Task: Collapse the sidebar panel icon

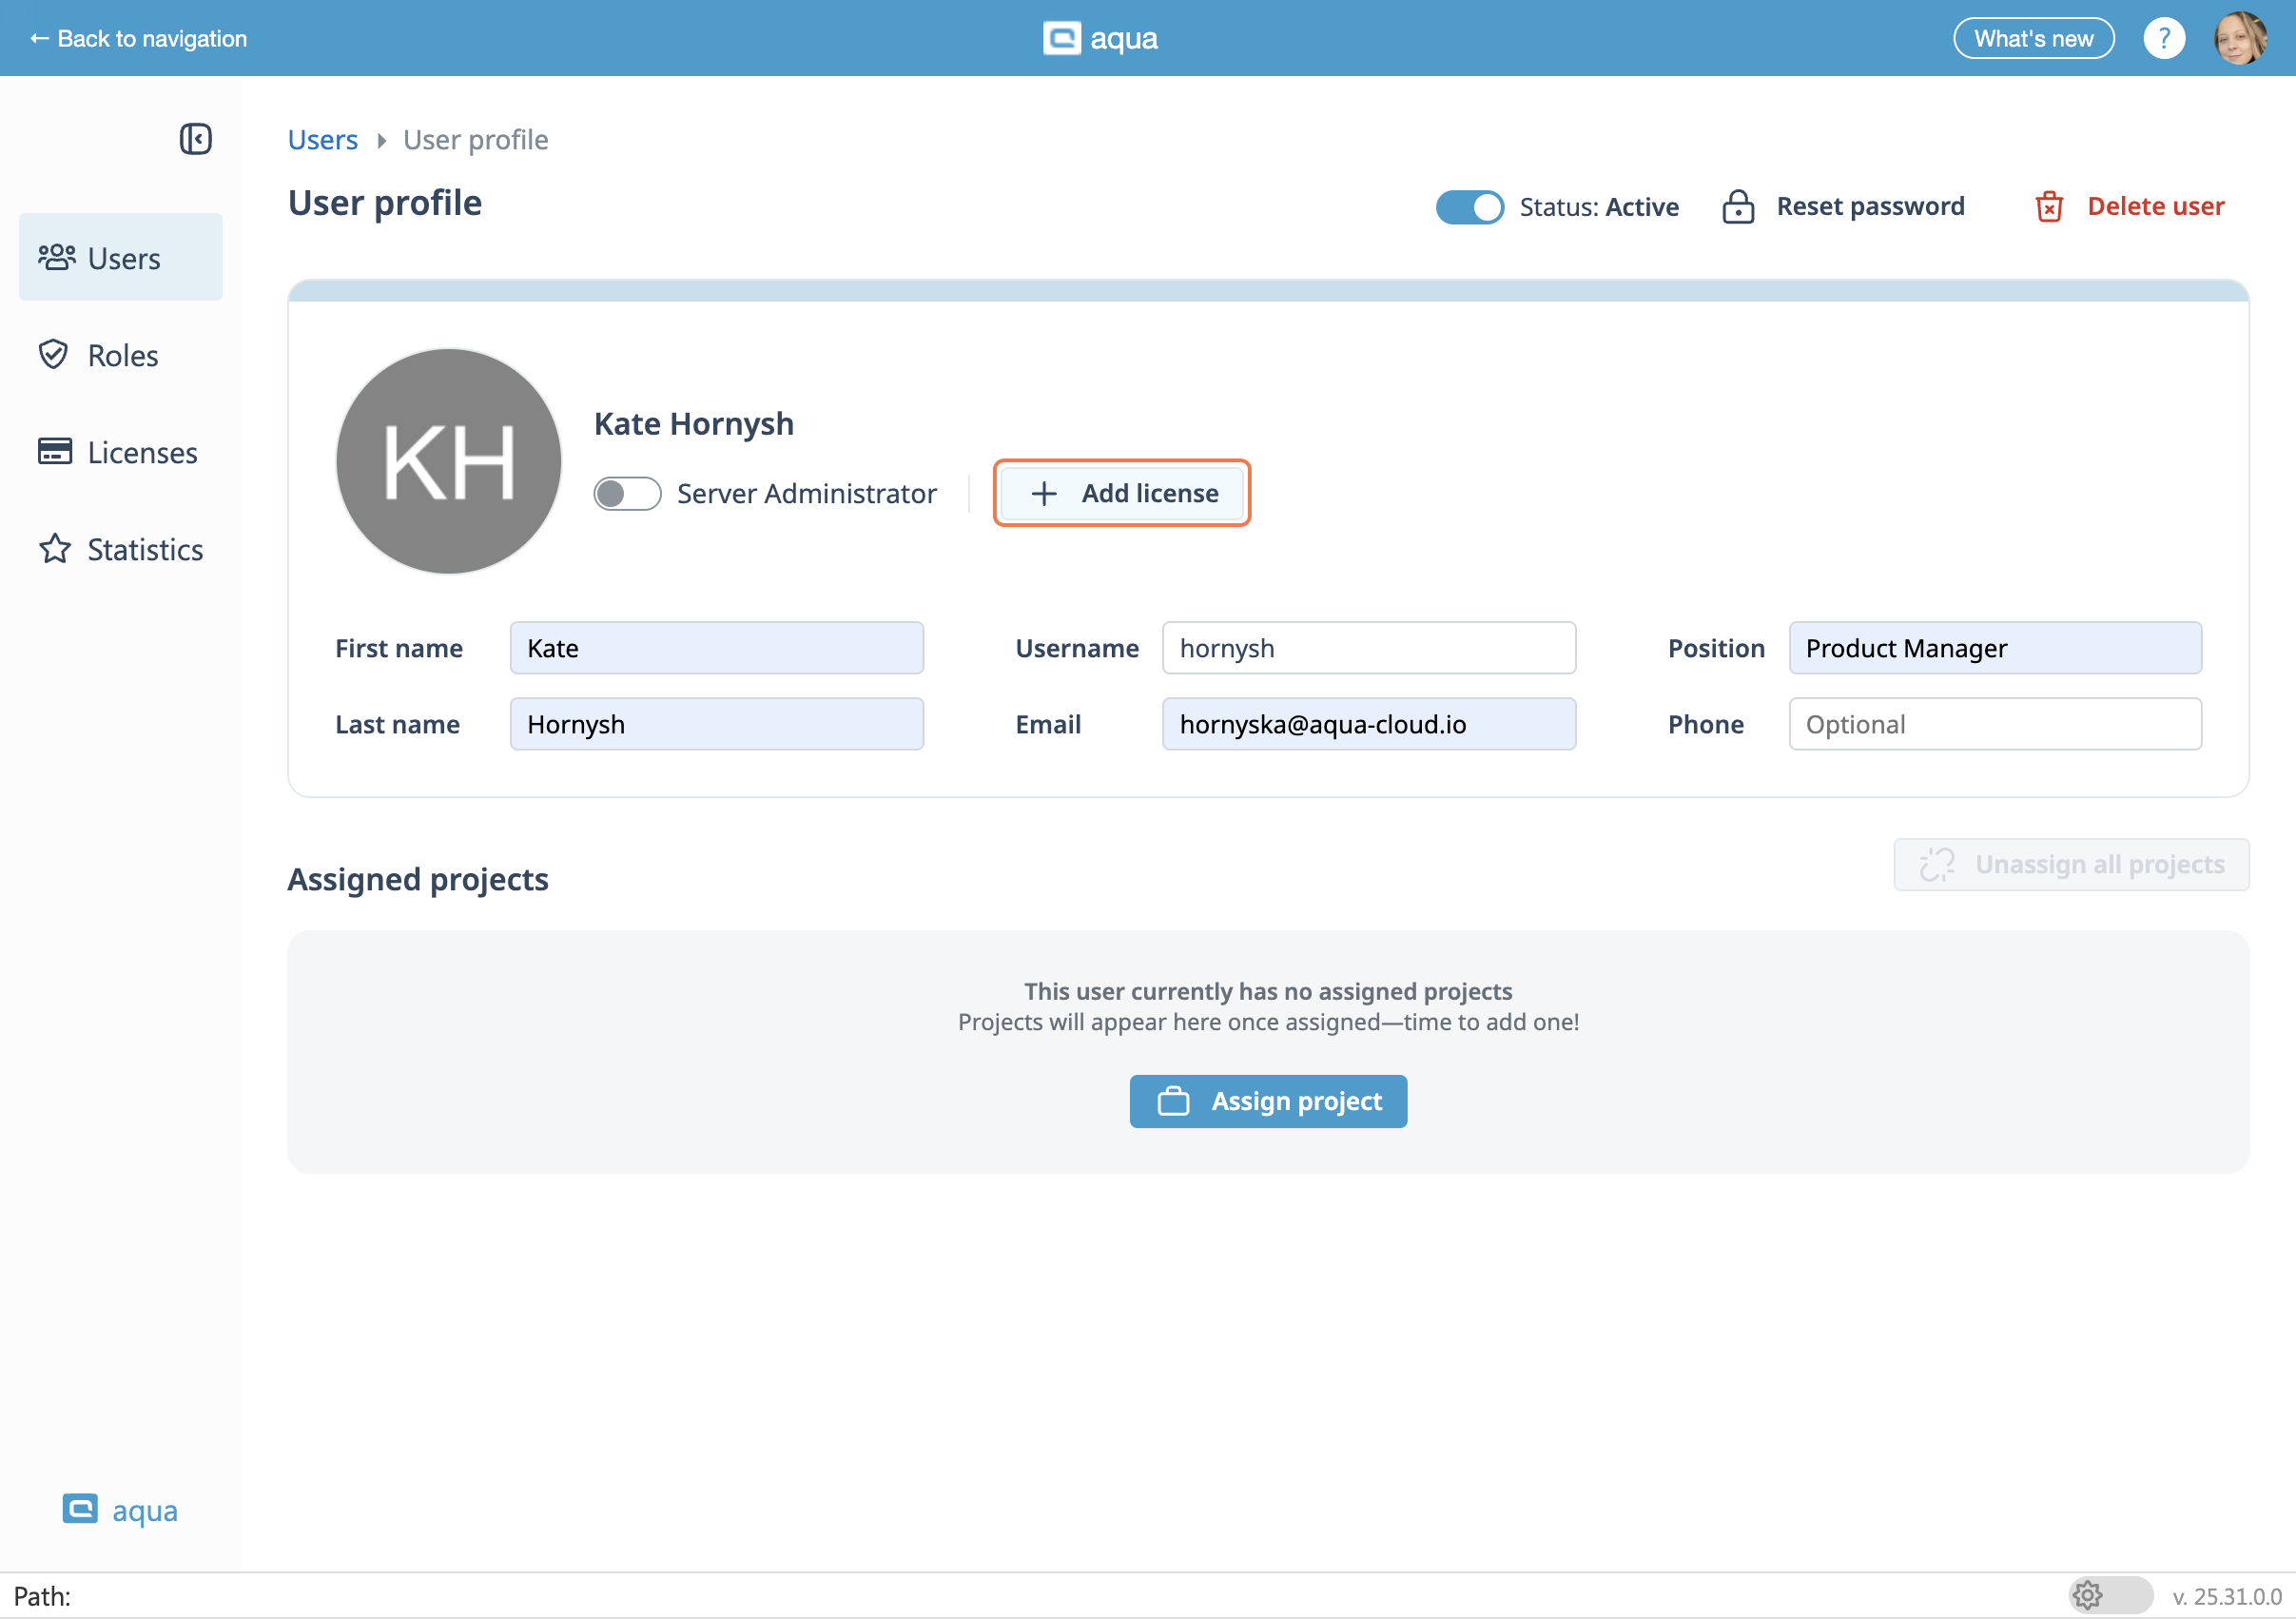Action: (x=195, y=139)
